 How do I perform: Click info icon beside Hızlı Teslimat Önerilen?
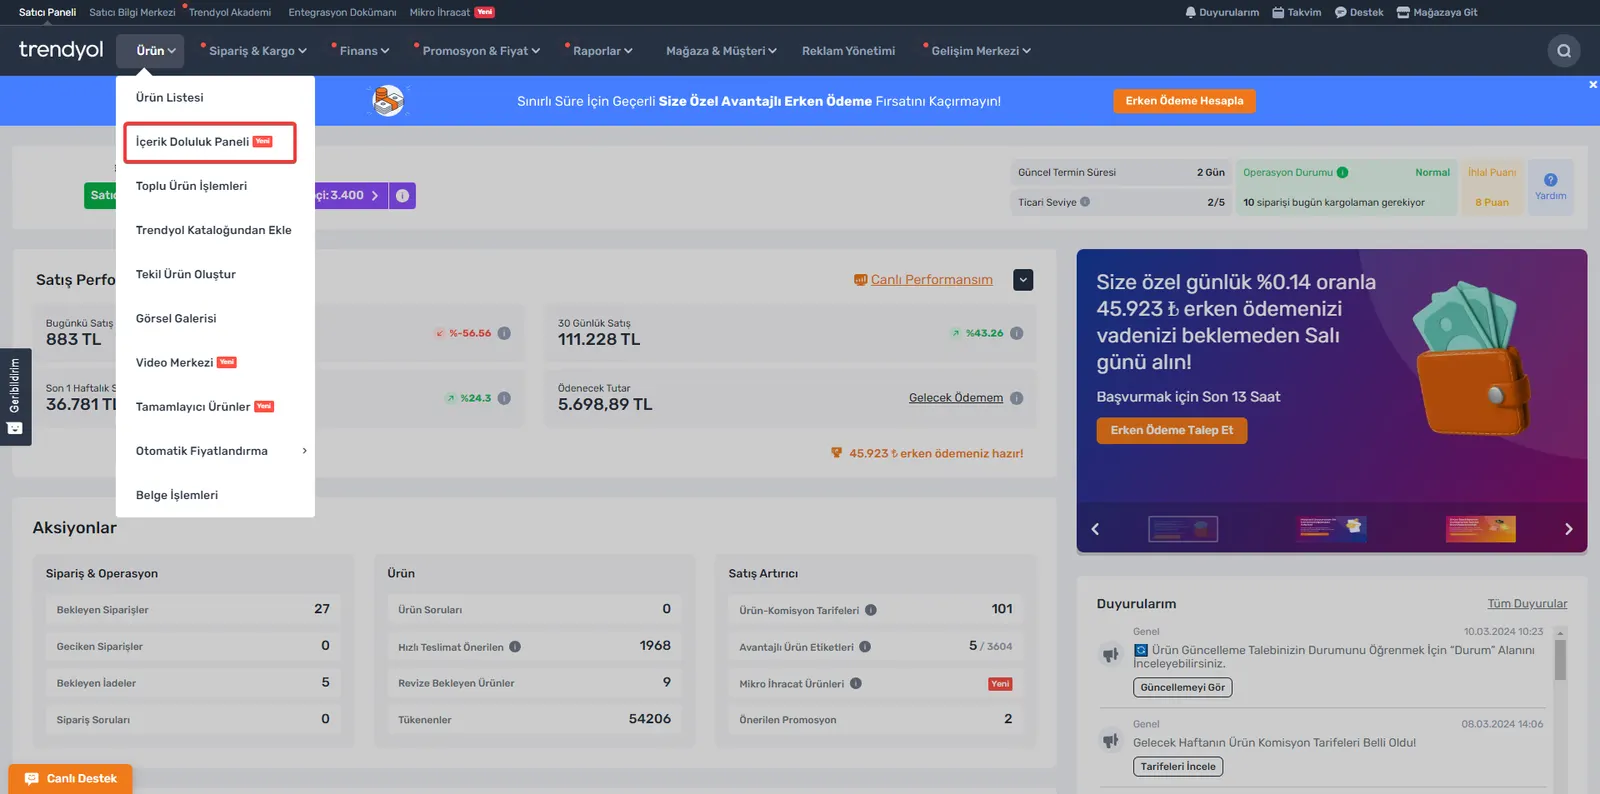pos(515,647)
